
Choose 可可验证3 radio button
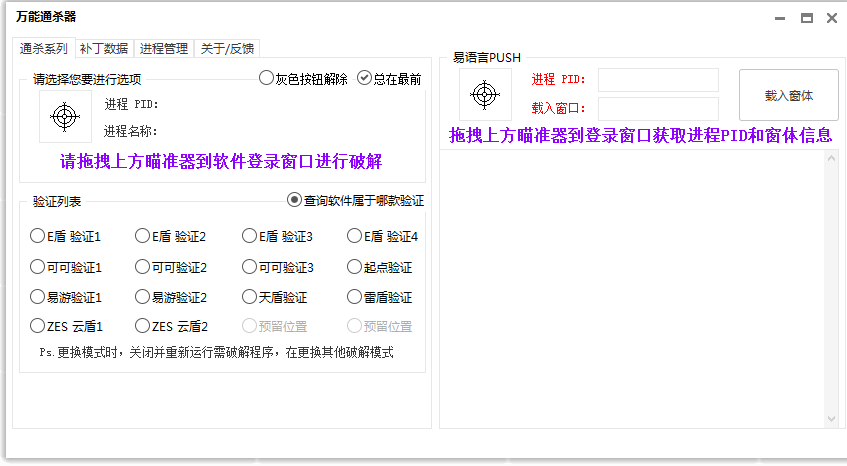tap(278, 267)
